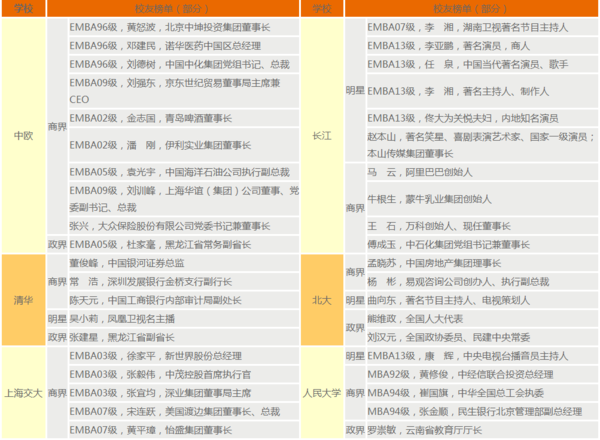Click the row for 潘刚, 伊利实业集团董事长

pos(184,145)
